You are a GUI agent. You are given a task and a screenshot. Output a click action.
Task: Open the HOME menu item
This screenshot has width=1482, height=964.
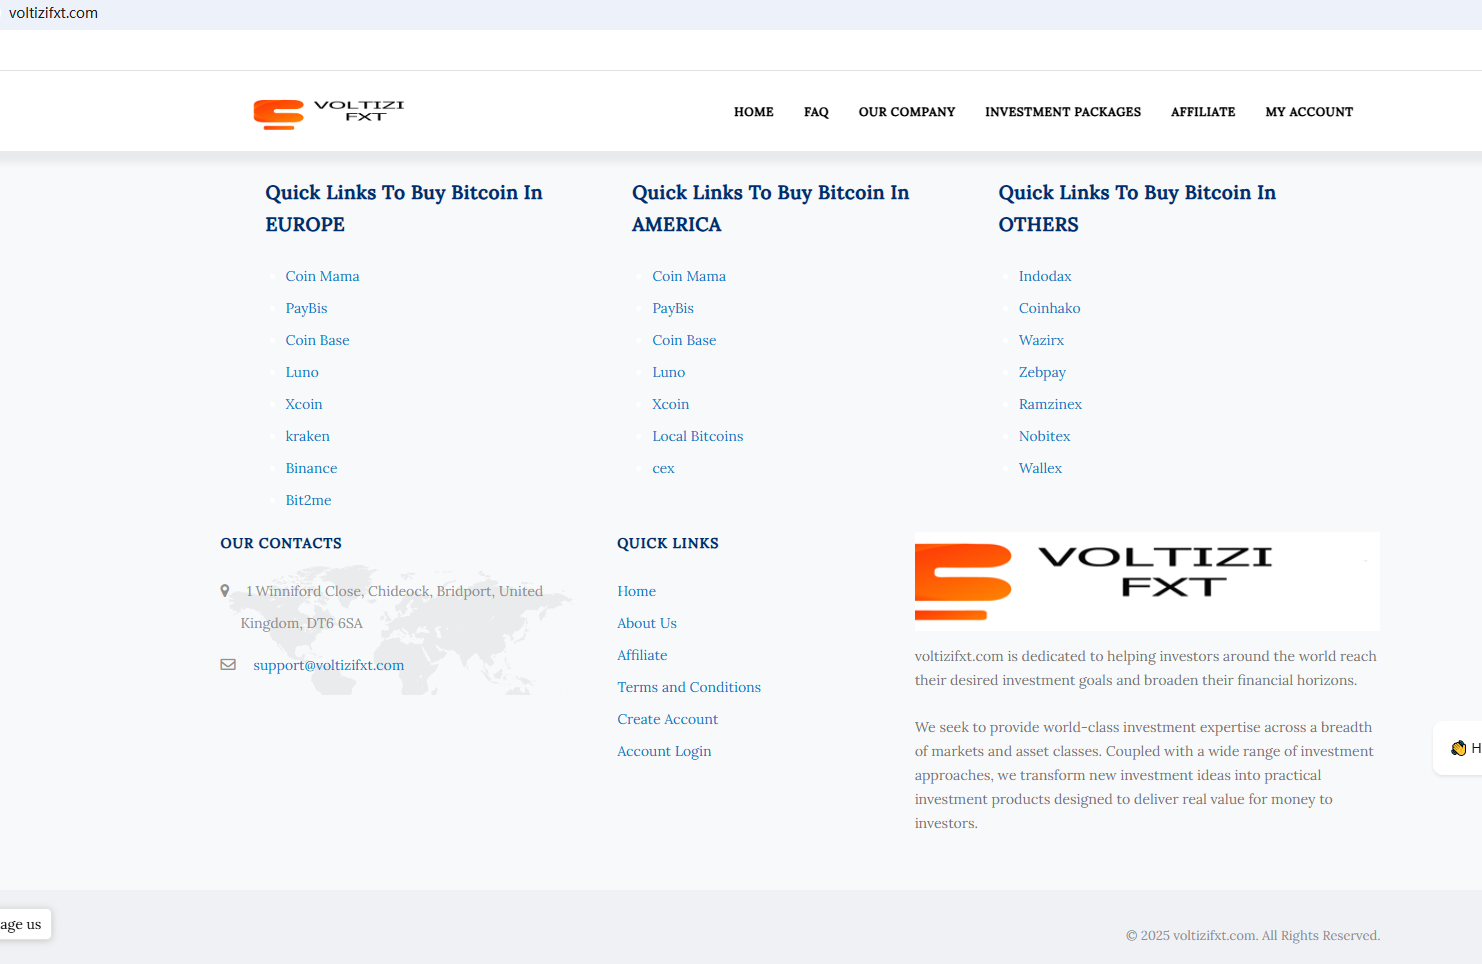tap(754, 112)
